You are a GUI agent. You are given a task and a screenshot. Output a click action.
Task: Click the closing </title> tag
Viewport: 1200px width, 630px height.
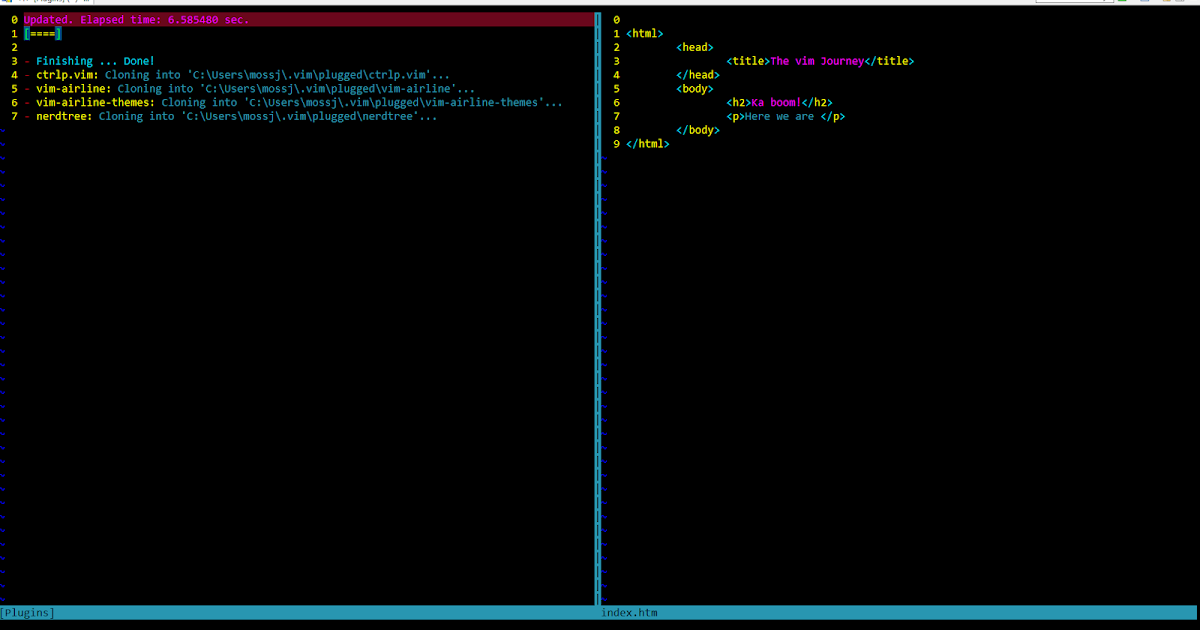889,61
